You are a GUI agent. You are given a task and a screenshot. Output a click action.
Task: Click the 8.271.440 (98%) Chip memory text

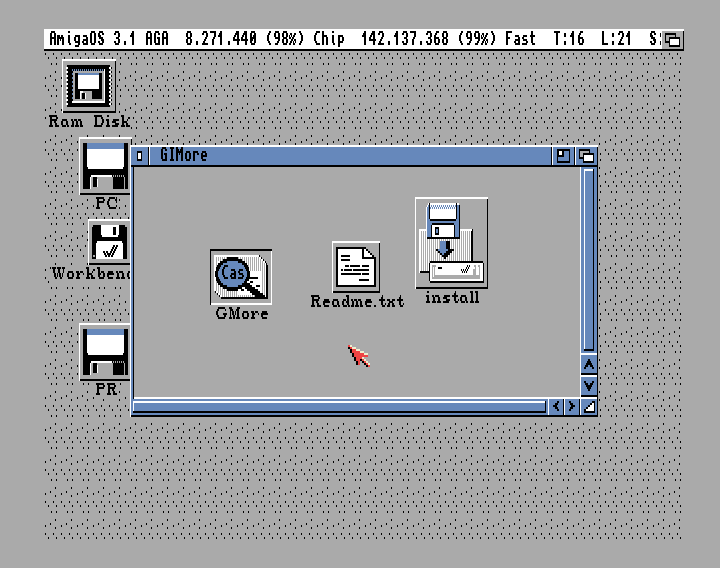[265, 39]
